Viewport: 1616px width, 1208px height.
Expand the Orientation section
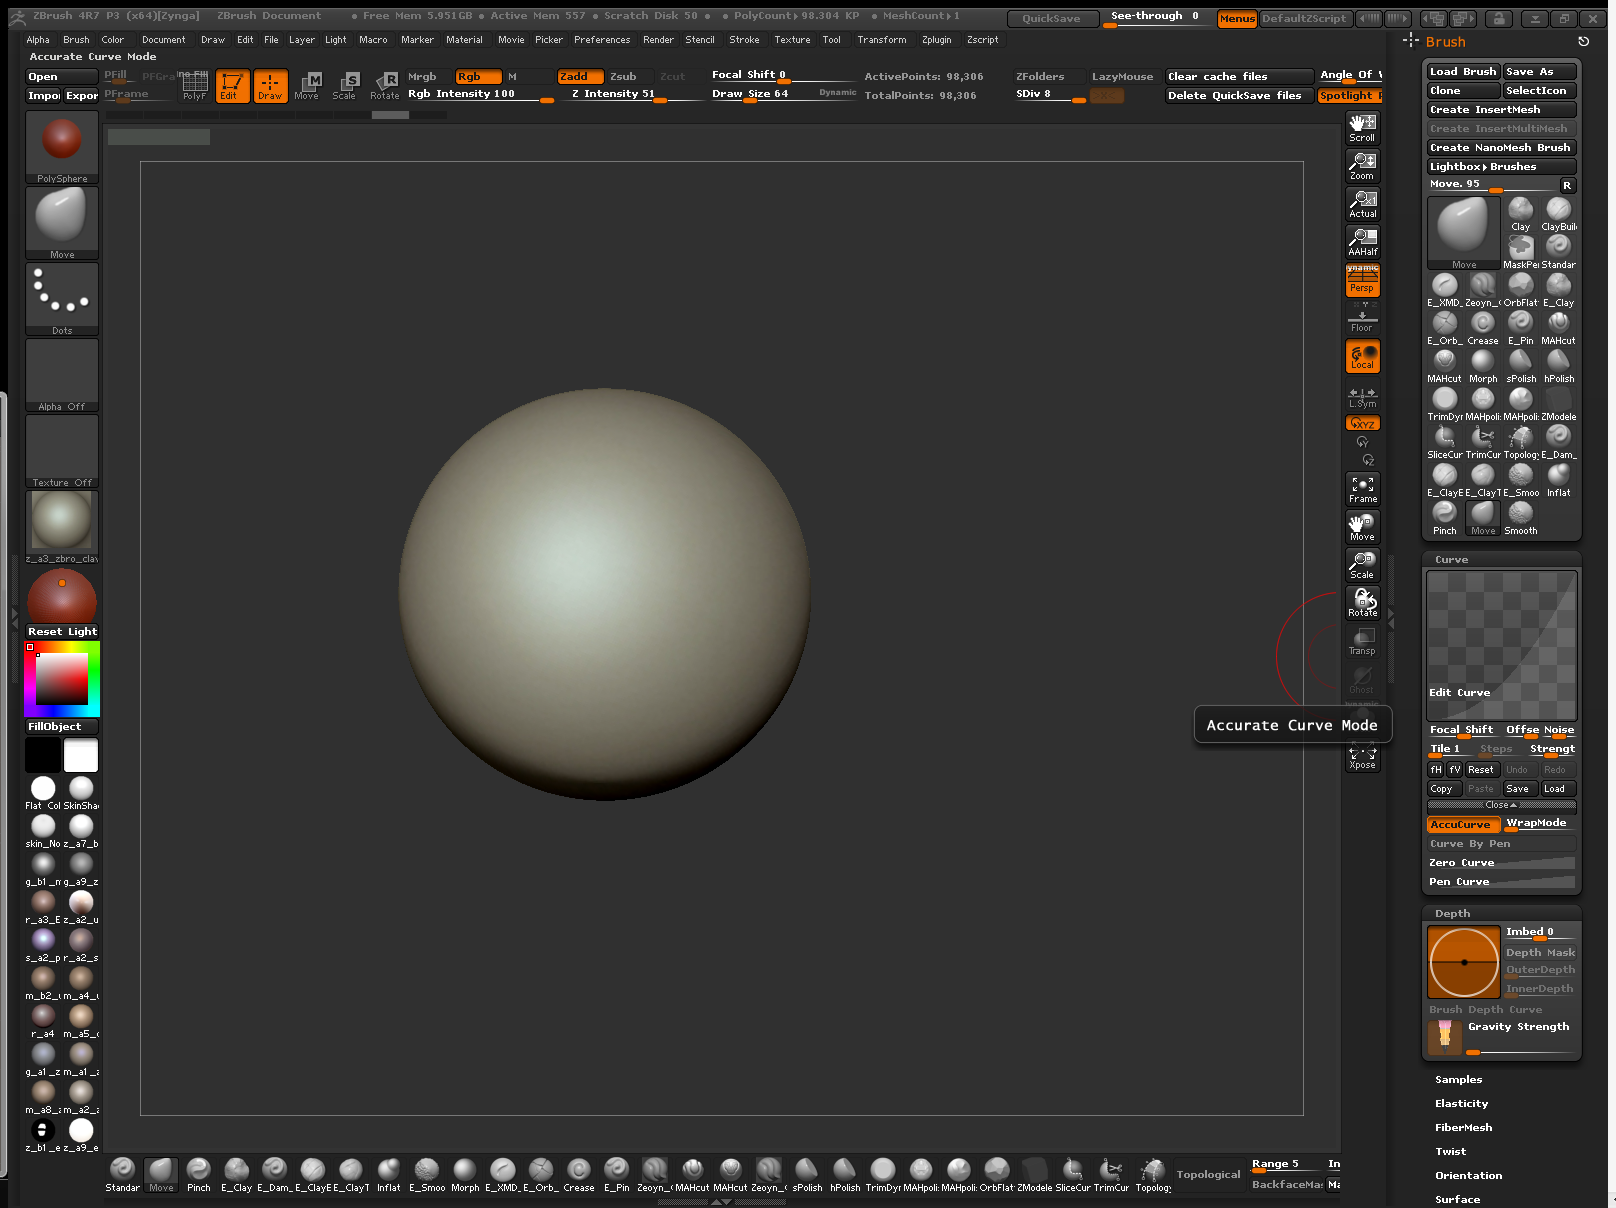coord(1469,1176)
